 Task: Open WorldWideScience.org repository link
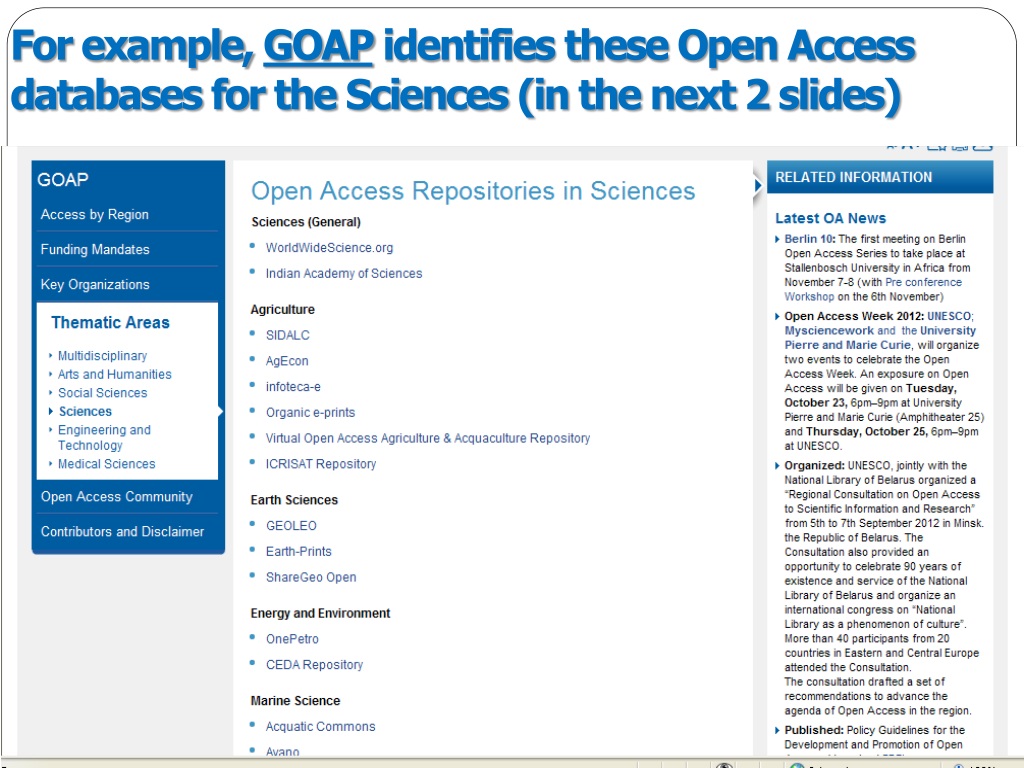[329, 248]
